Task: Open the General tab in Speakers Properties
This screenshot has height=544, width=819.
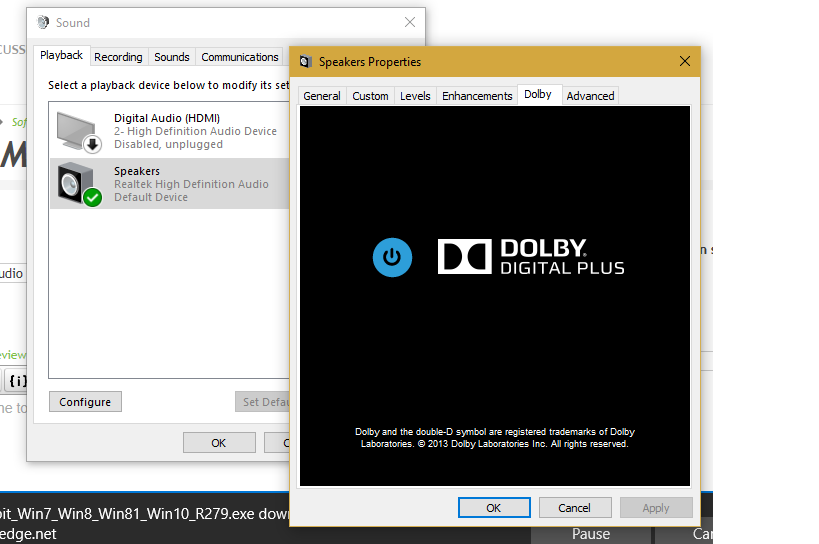Action: tap(322, 96)
